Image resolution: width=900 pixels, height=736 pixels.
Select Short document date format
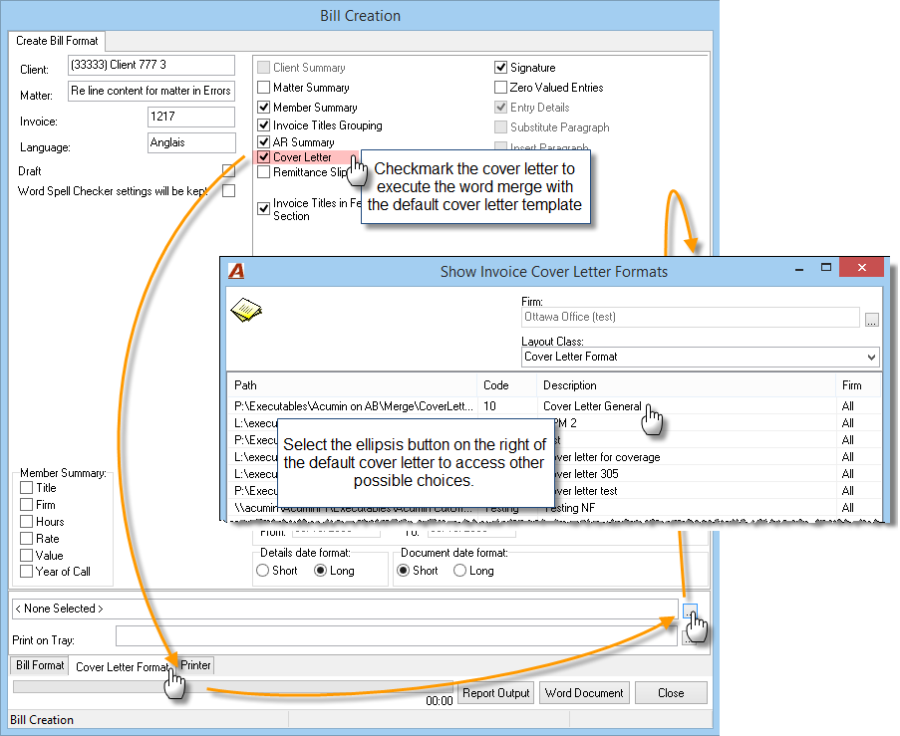(x=404, y=571)
